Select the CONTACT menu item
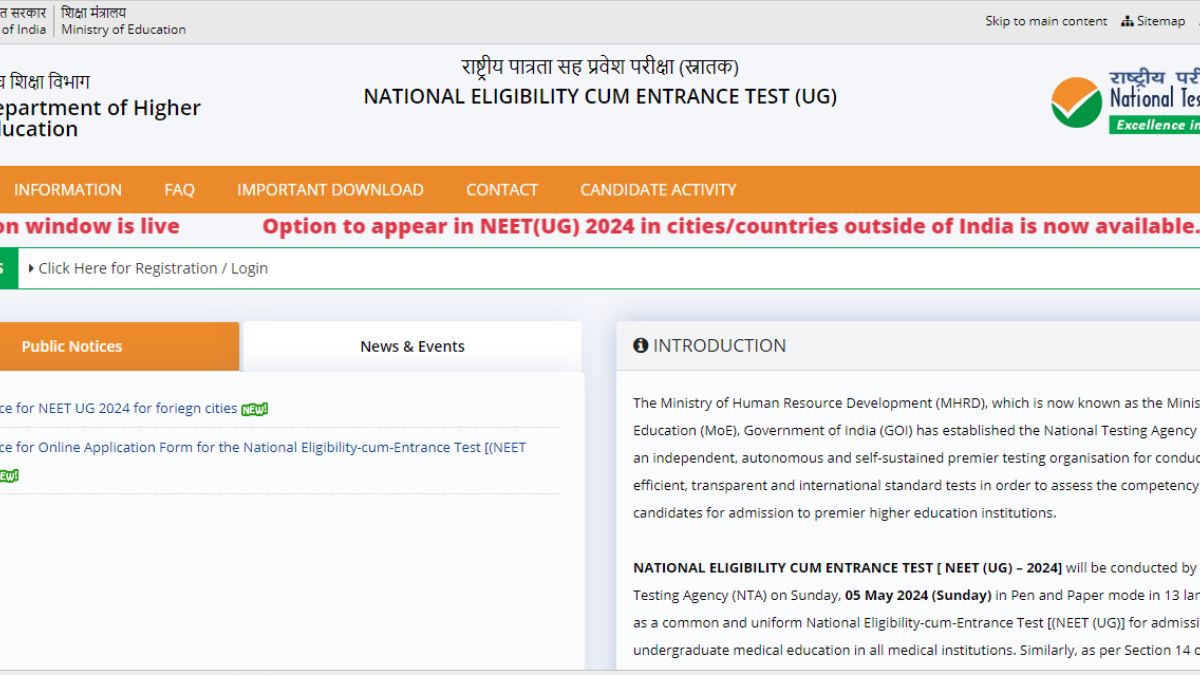The image size is (1200, 675). pos(501,189)
